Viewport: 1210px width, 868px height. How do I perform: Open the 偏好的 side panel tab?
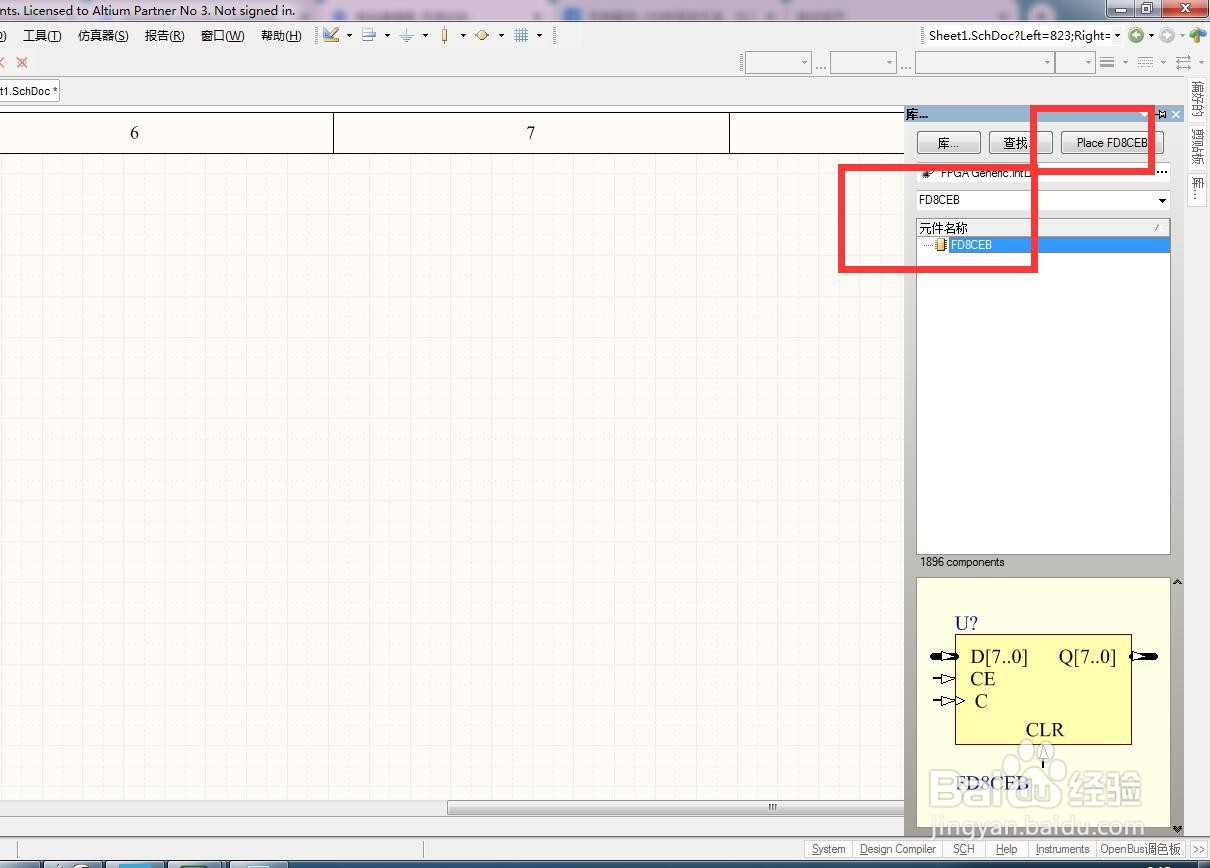pyautogui.click(x=1198, y=98)
